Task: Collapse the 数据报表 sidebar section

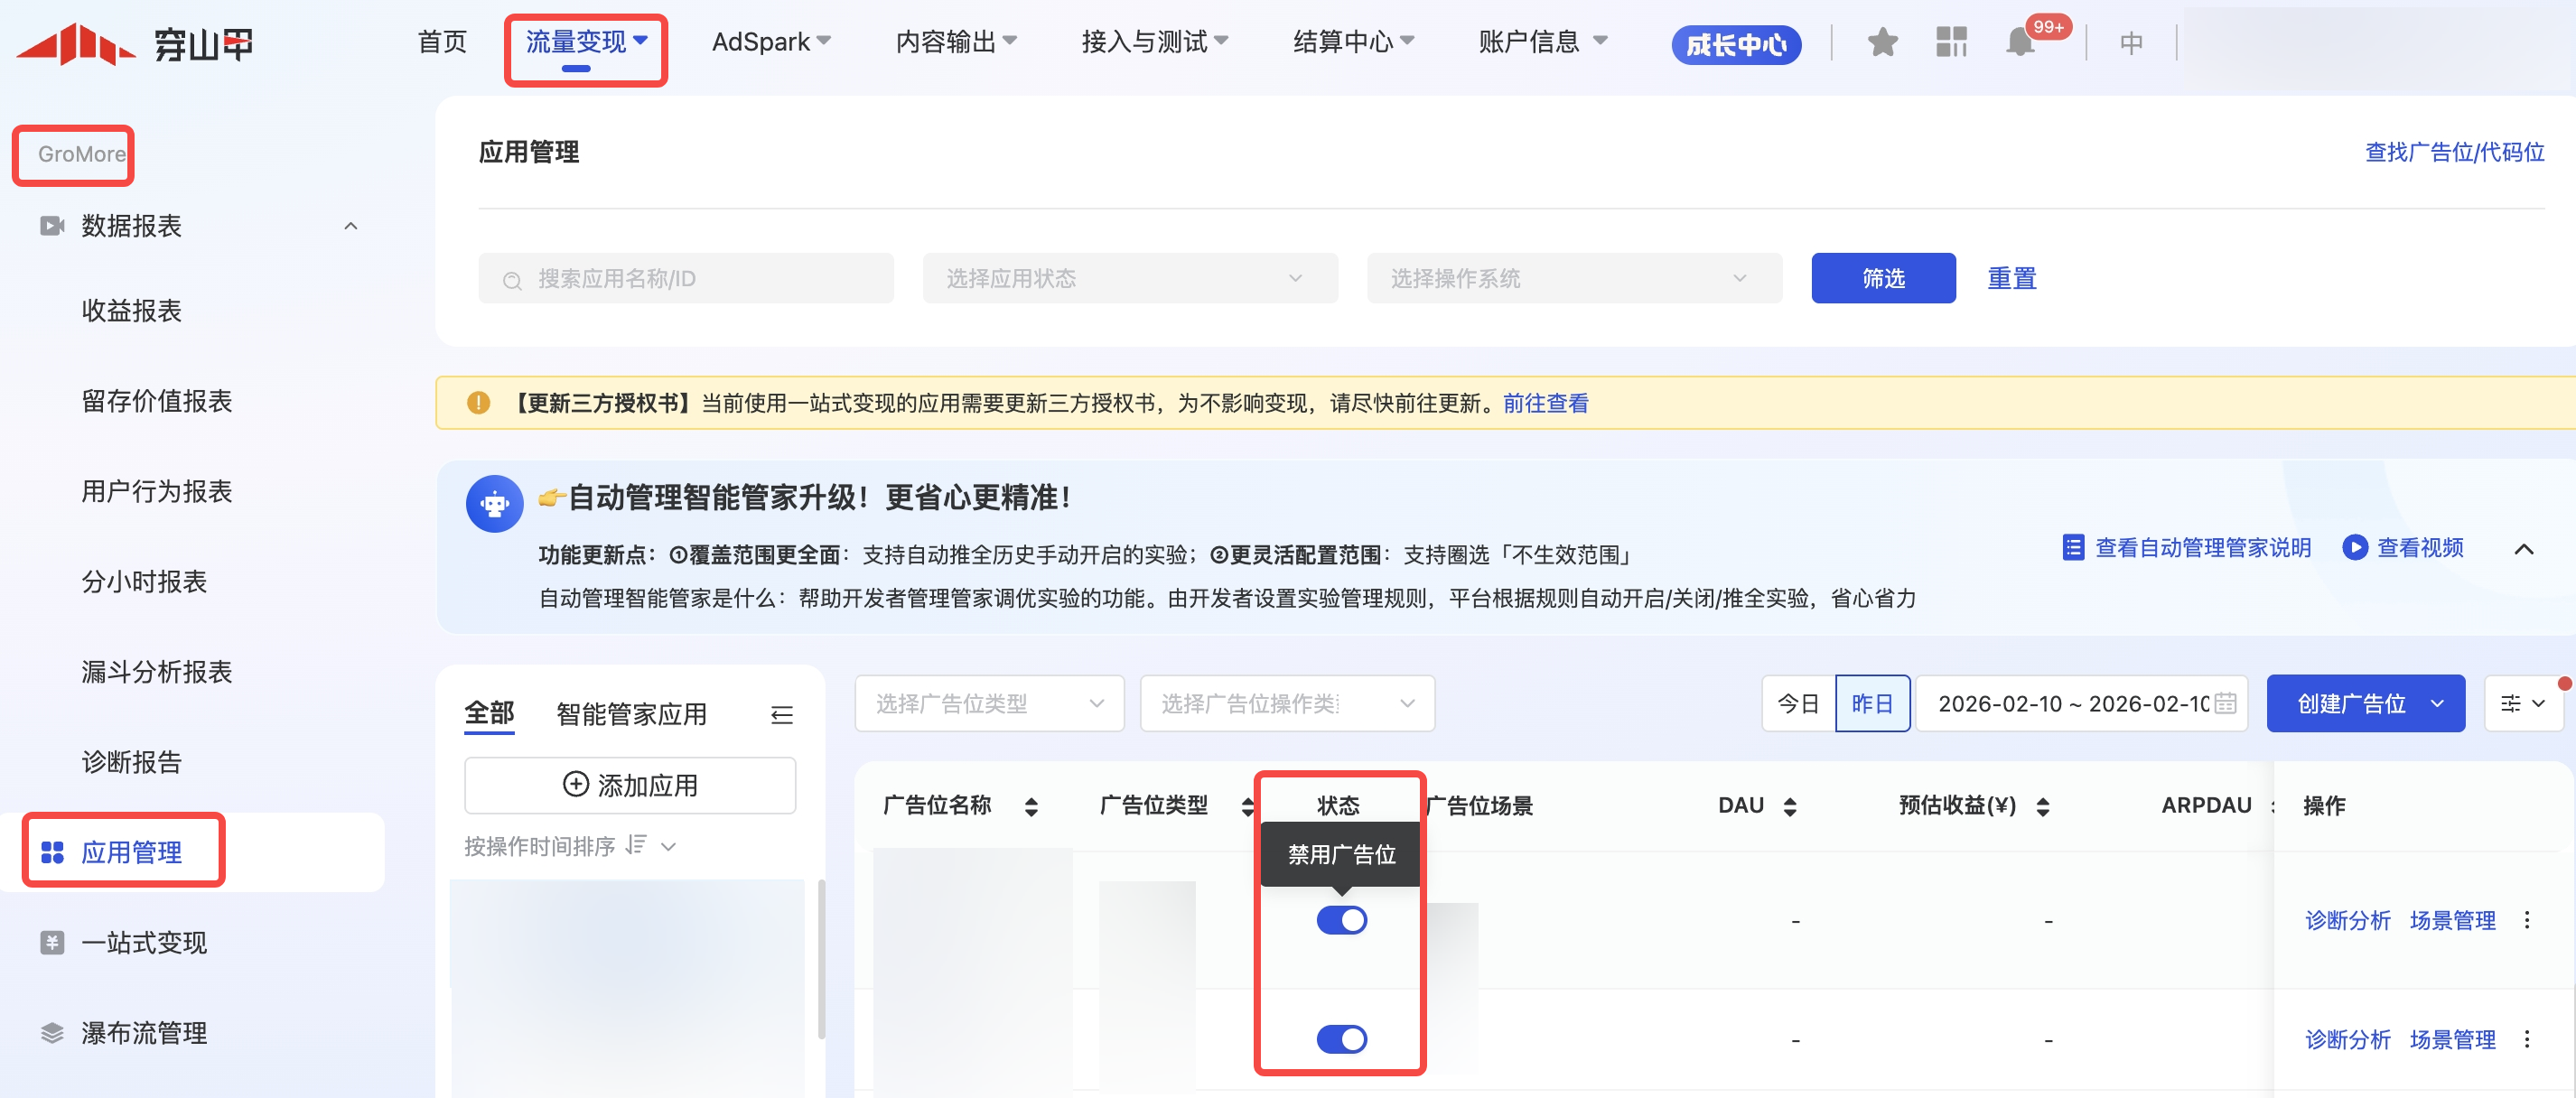Action: pyautogui.click(x=350, y=226)
